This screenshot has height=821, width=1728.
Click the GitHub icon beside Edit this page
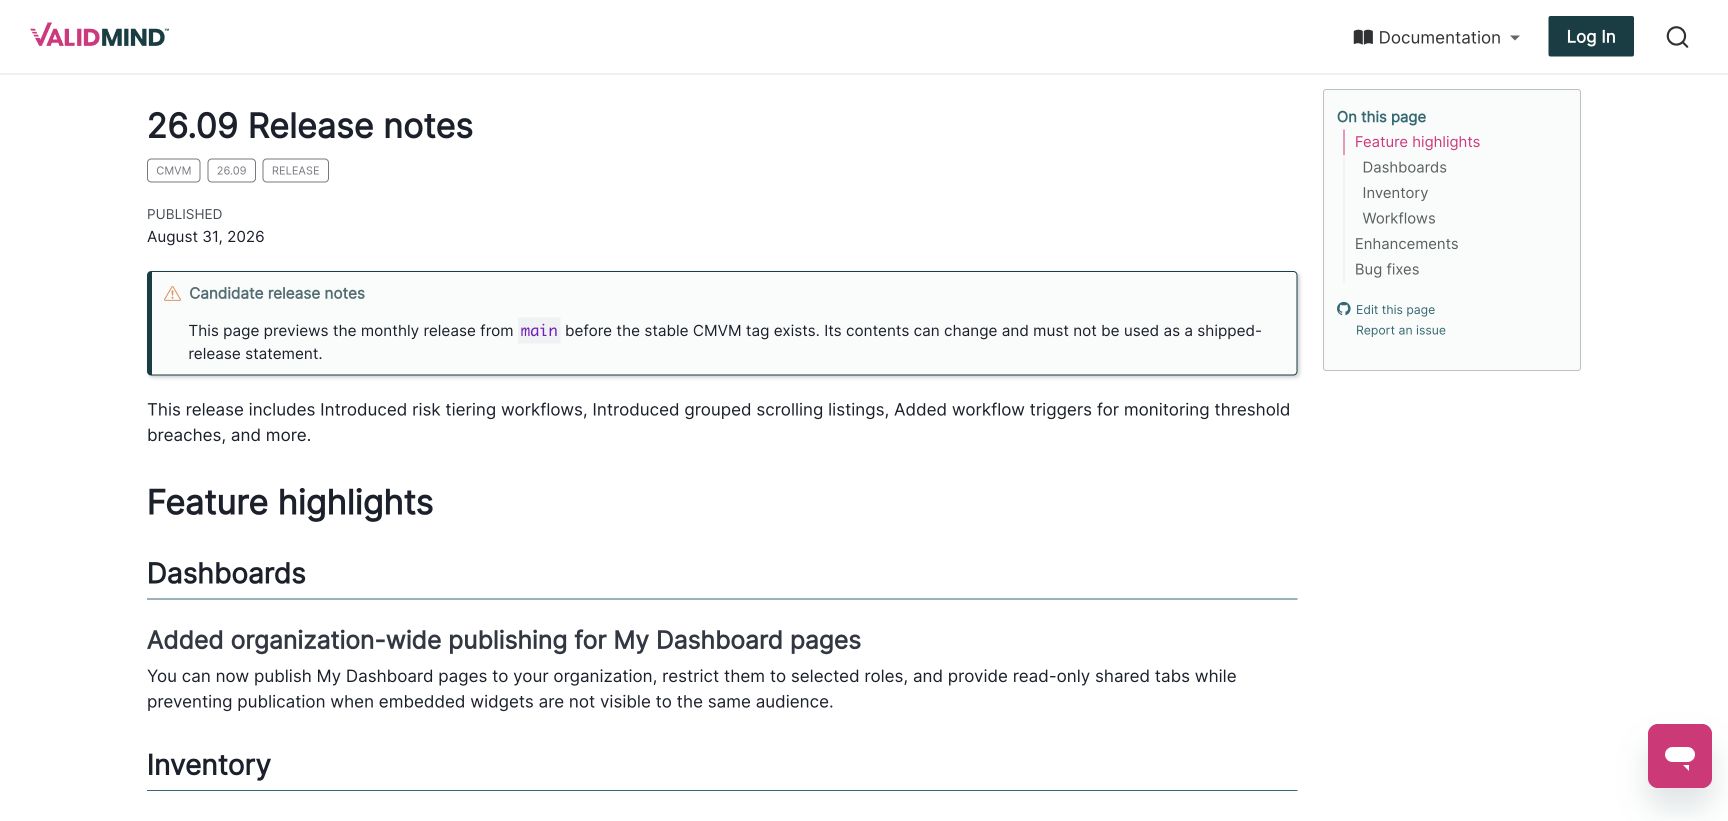click(1344, 309)
